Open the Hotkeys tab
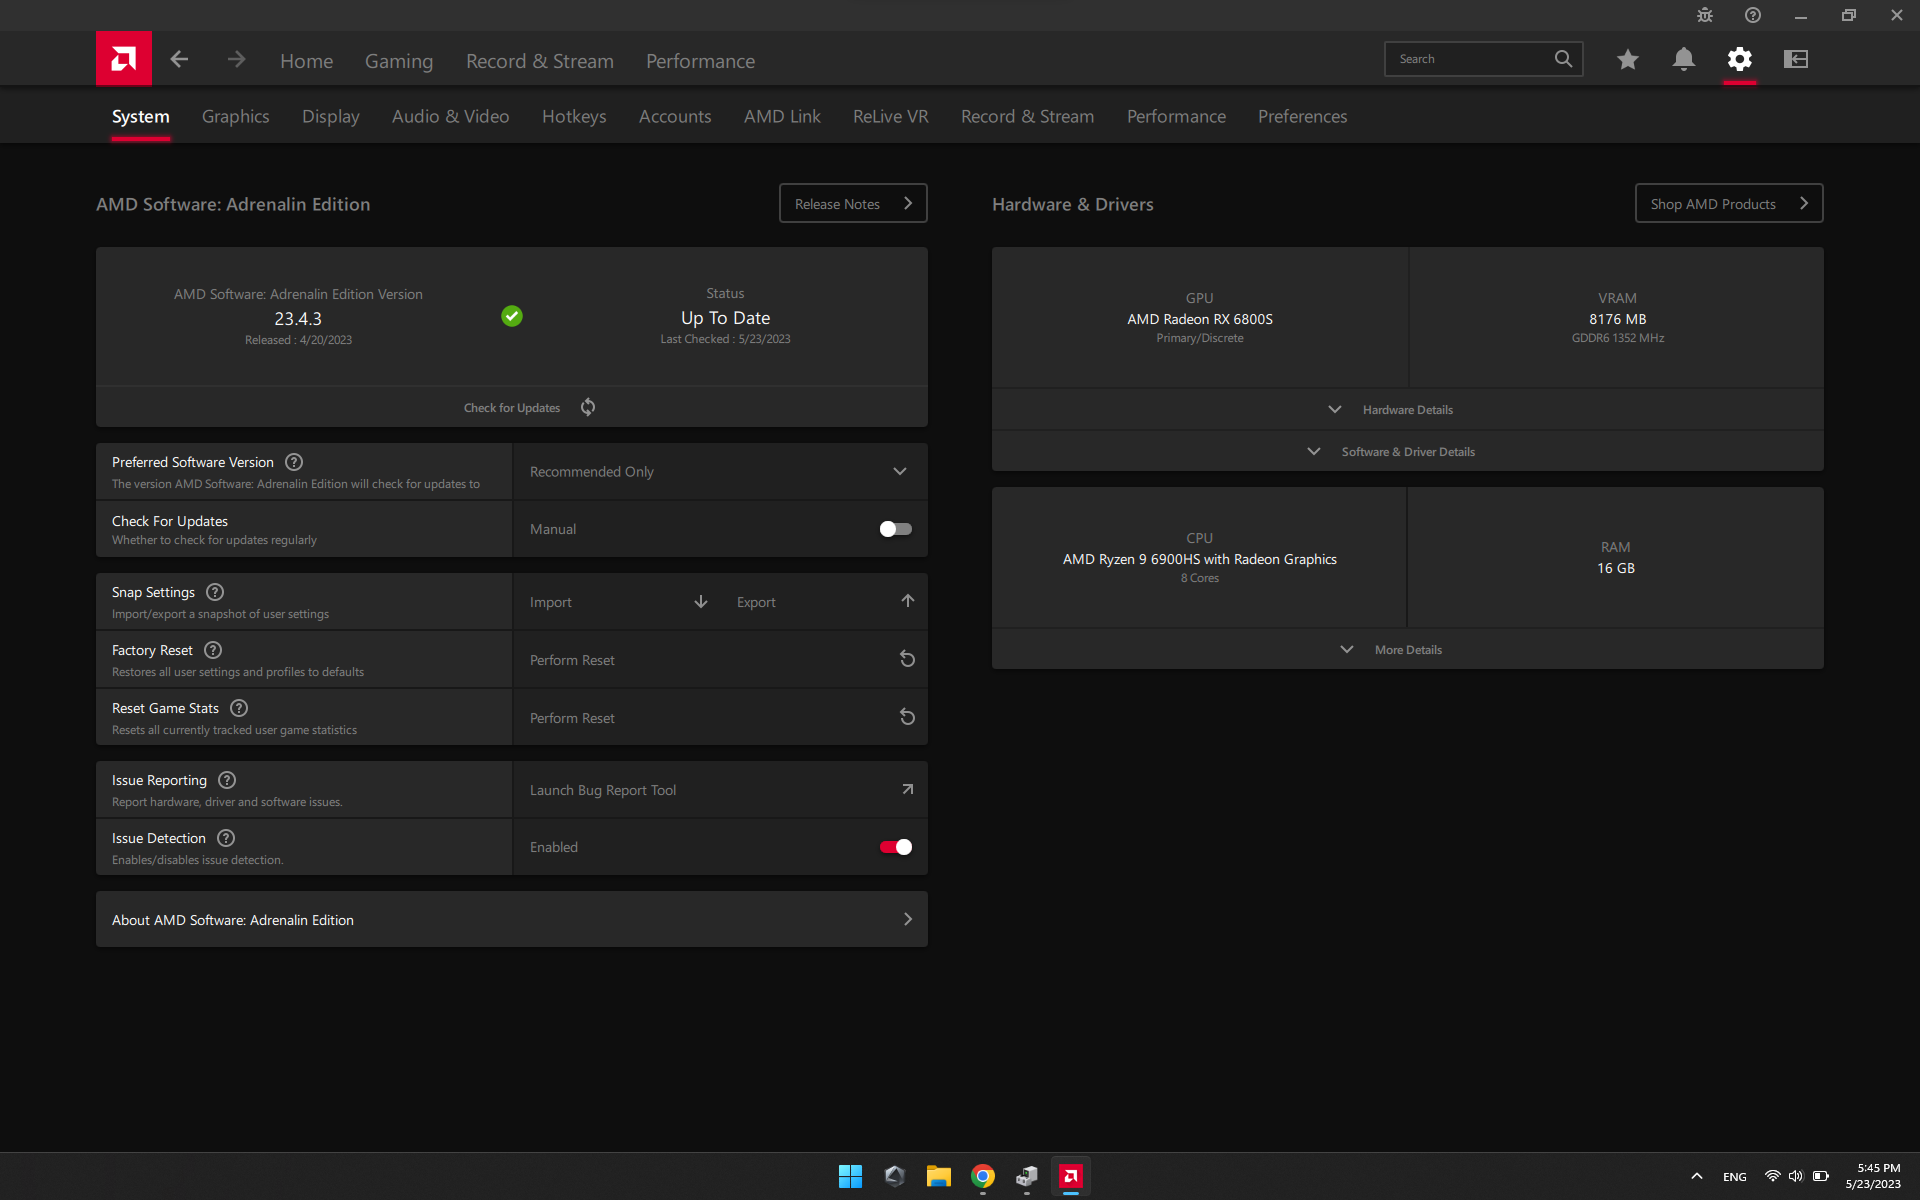Viewport: 1920px width, 1200px height. click(574, 117)
